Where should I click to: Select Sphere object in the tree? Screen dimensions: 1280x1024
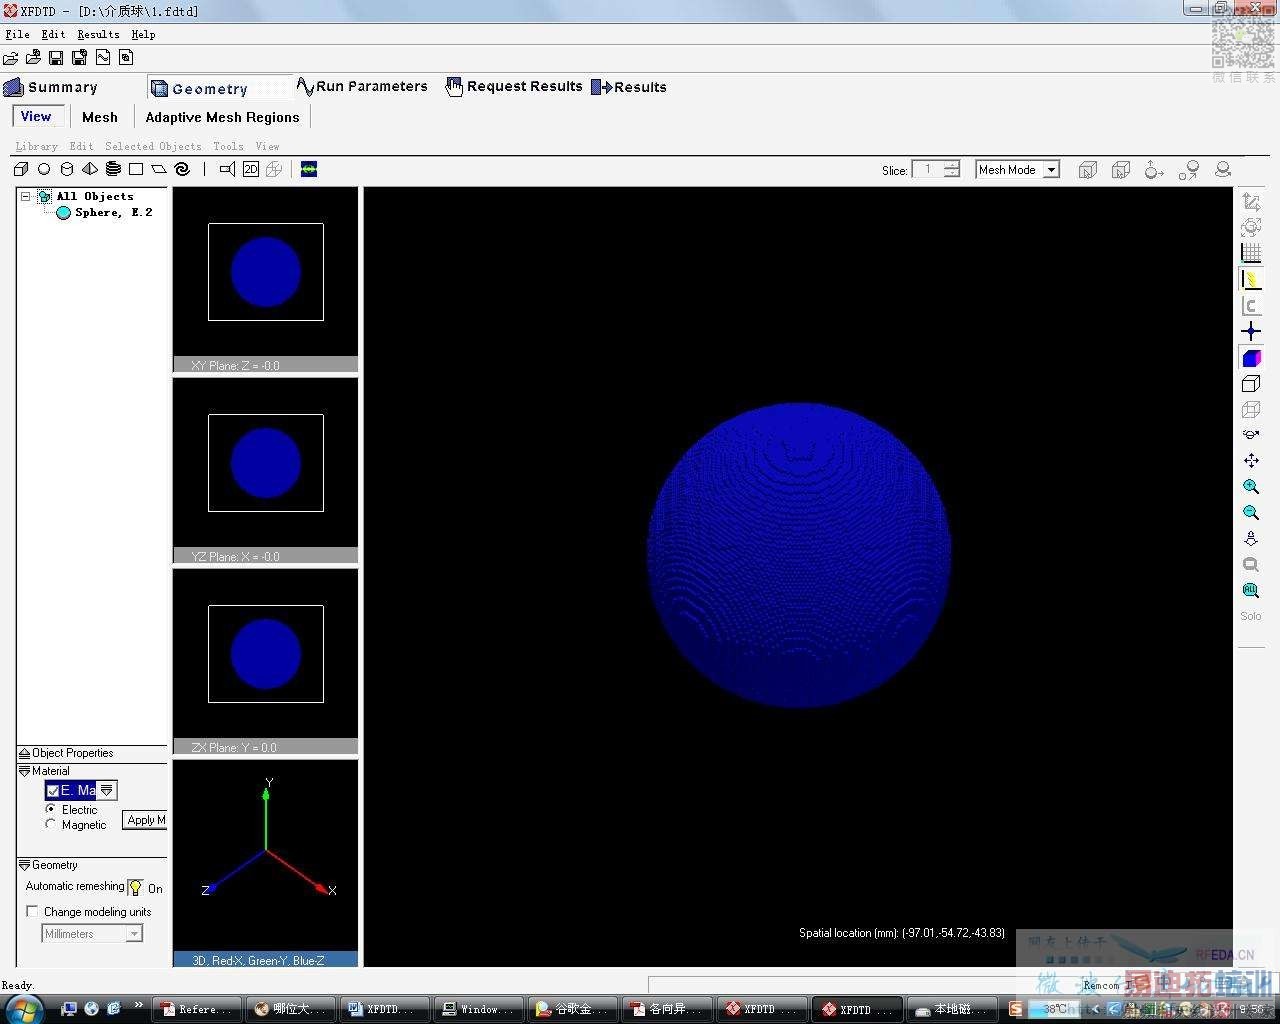click(113, 213)
